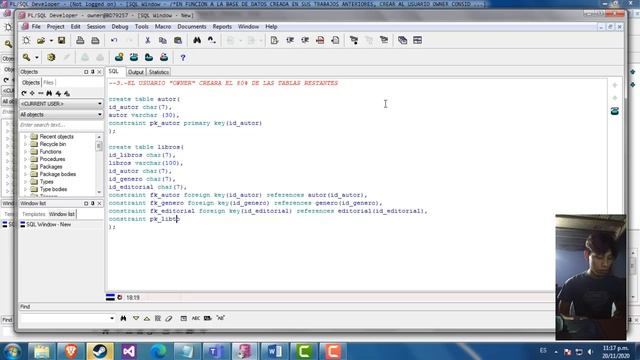Click the green phone icon beside editor
The width and height of the screenshot is (640, 360).
pyautogui.click(x=615, y=111)
